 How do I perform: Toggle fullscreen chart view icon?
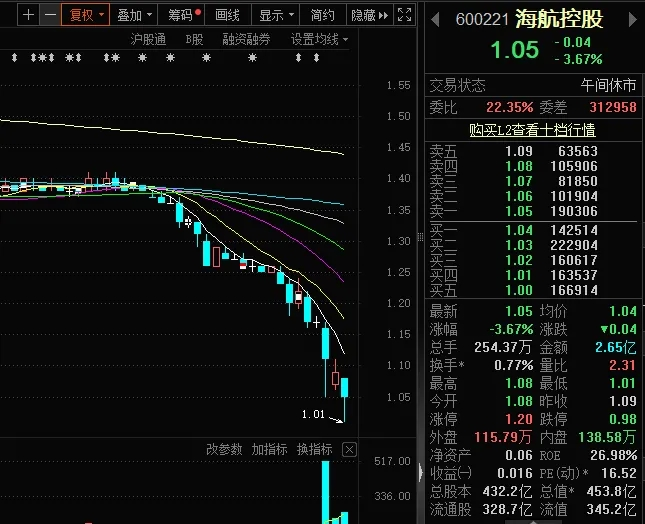(404, 15)
